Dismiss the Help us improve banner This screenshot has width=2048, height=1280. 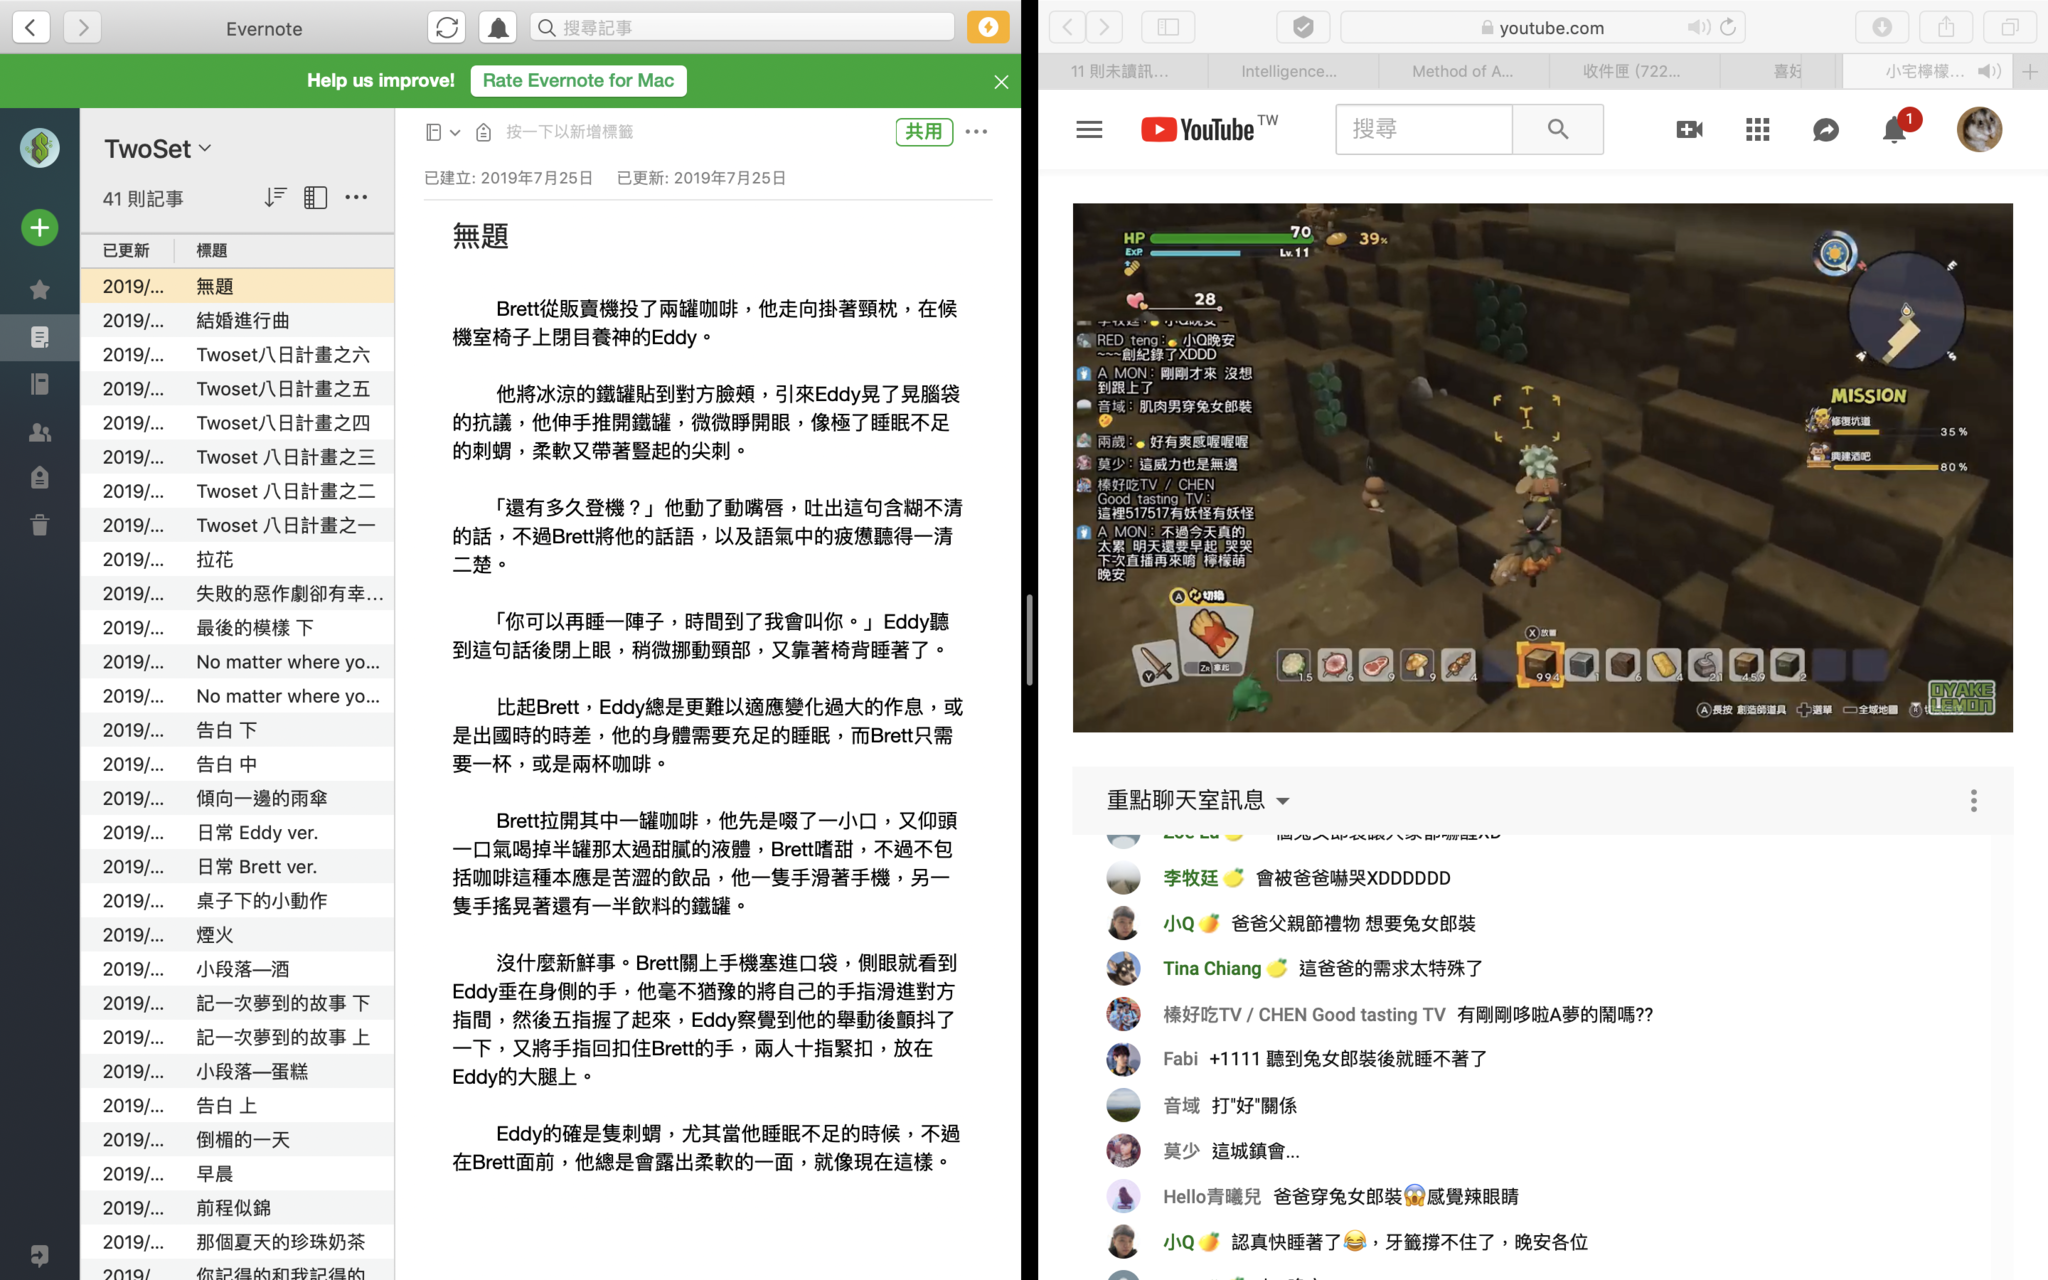pyautogui.click(x=1001, y=82)
